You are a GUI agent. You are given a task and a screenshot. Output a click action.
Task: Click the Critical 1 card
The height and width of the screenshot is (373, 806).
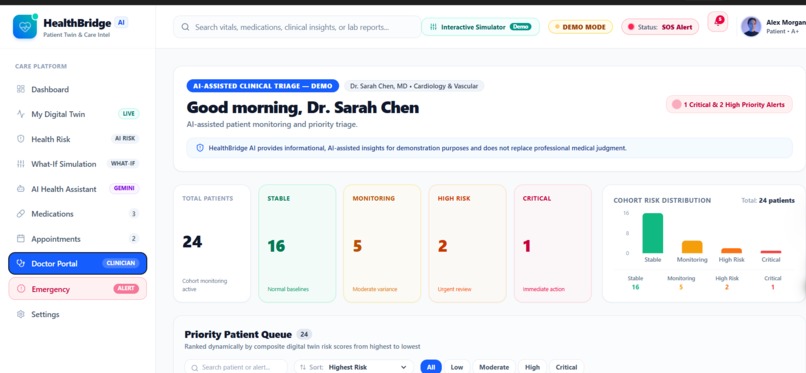pos(553,244)
